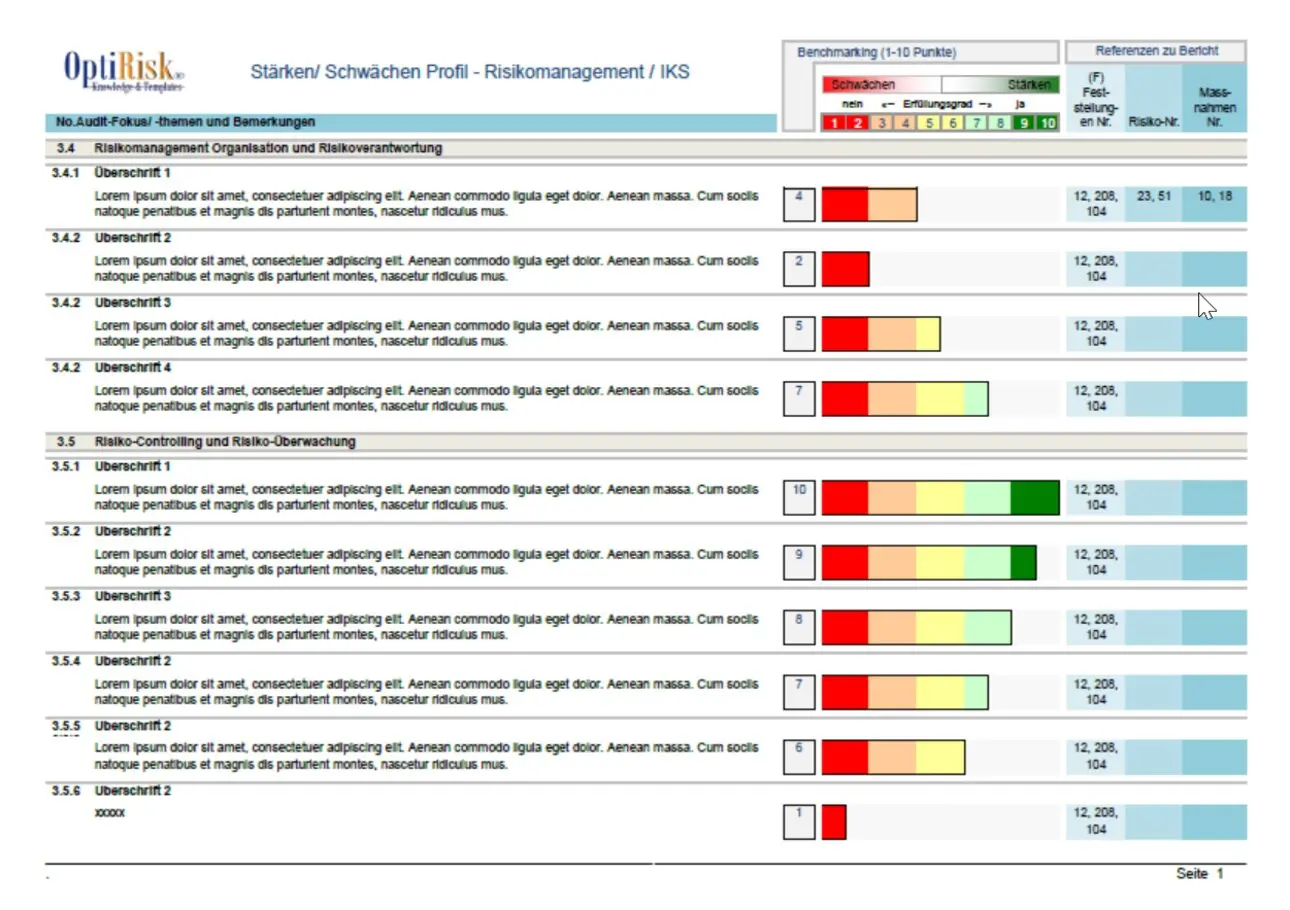Open the Feststellungen reference "12, 208, 104" in row 3.4.1

point(1095,205)
